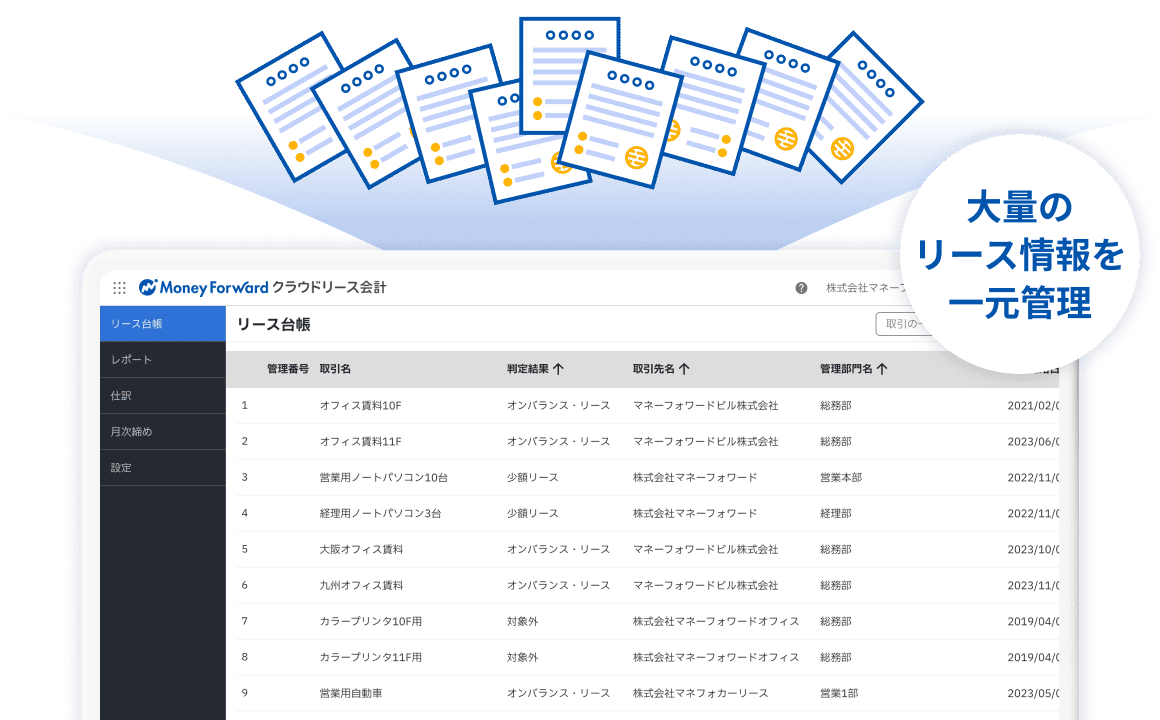Click the 取引名 column header
1160x720 pixels.
click(335, 369)
